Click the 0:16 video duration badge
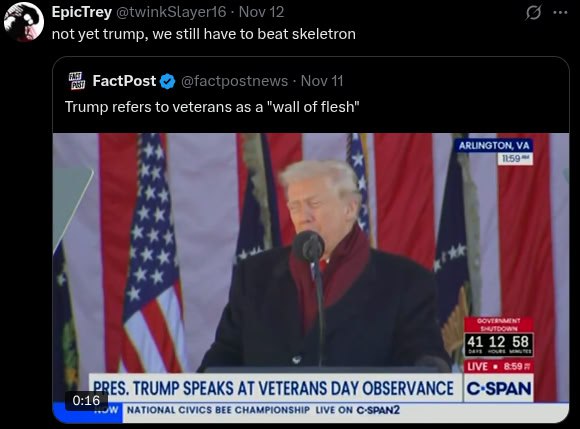The image size is (580, 429). click(x=86, y=401)
